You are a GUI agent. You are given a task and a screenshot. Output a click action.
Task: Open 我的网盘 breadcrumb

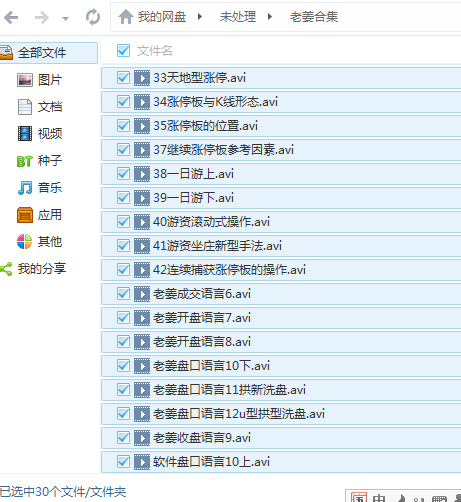pos(162,17)
